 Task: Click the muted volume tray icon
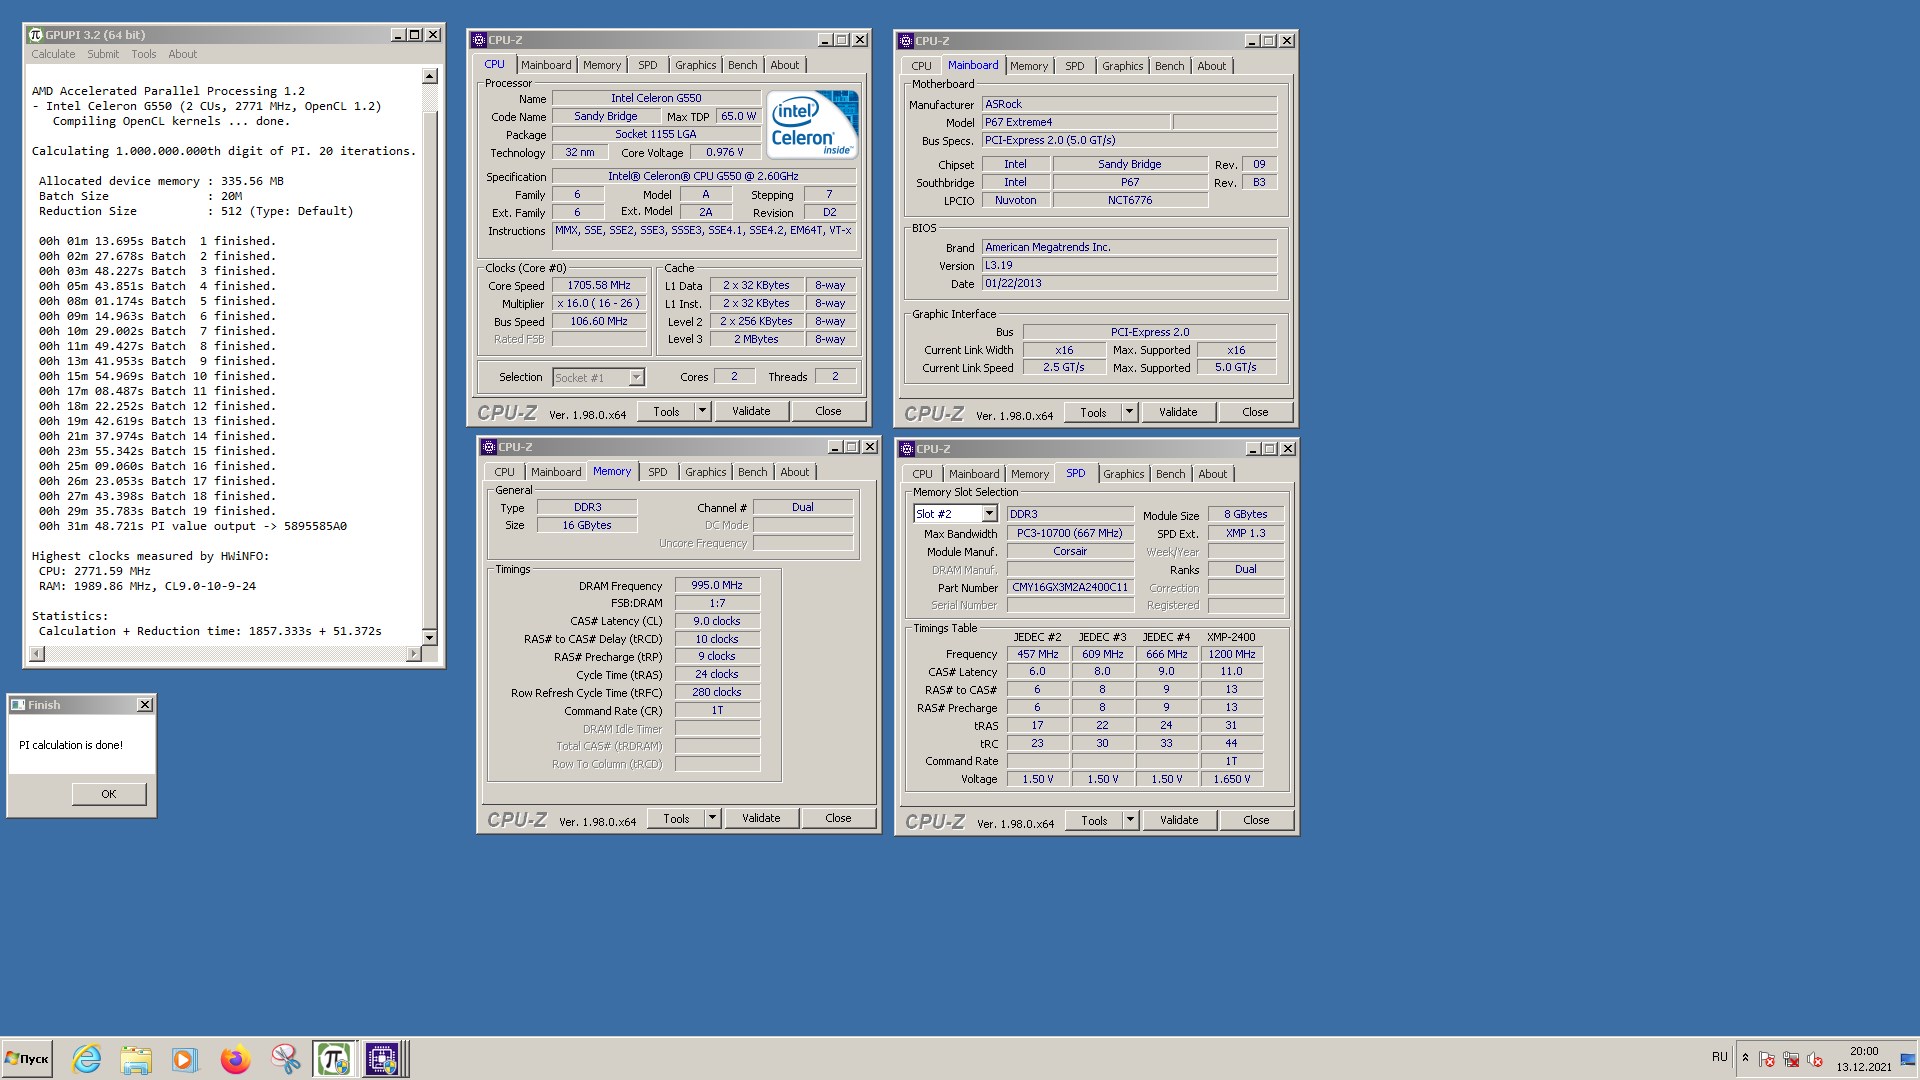(1815, 1059)
